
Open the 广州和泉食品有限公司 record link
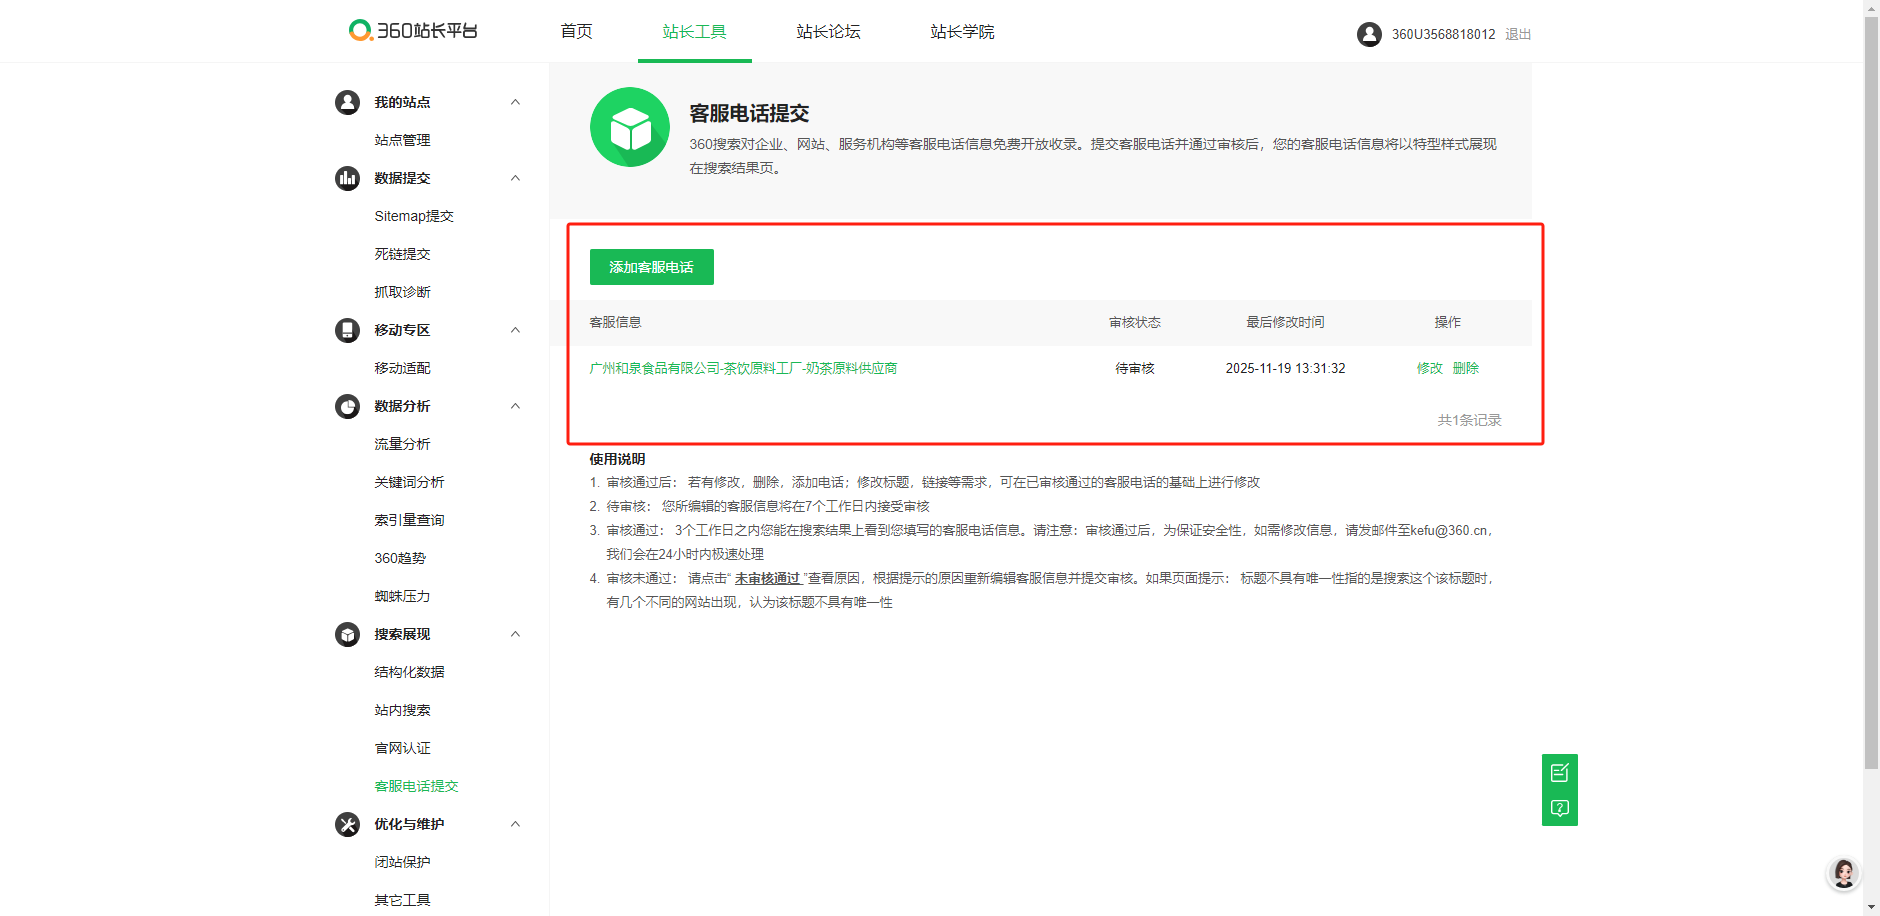click(x=743, y=368)
